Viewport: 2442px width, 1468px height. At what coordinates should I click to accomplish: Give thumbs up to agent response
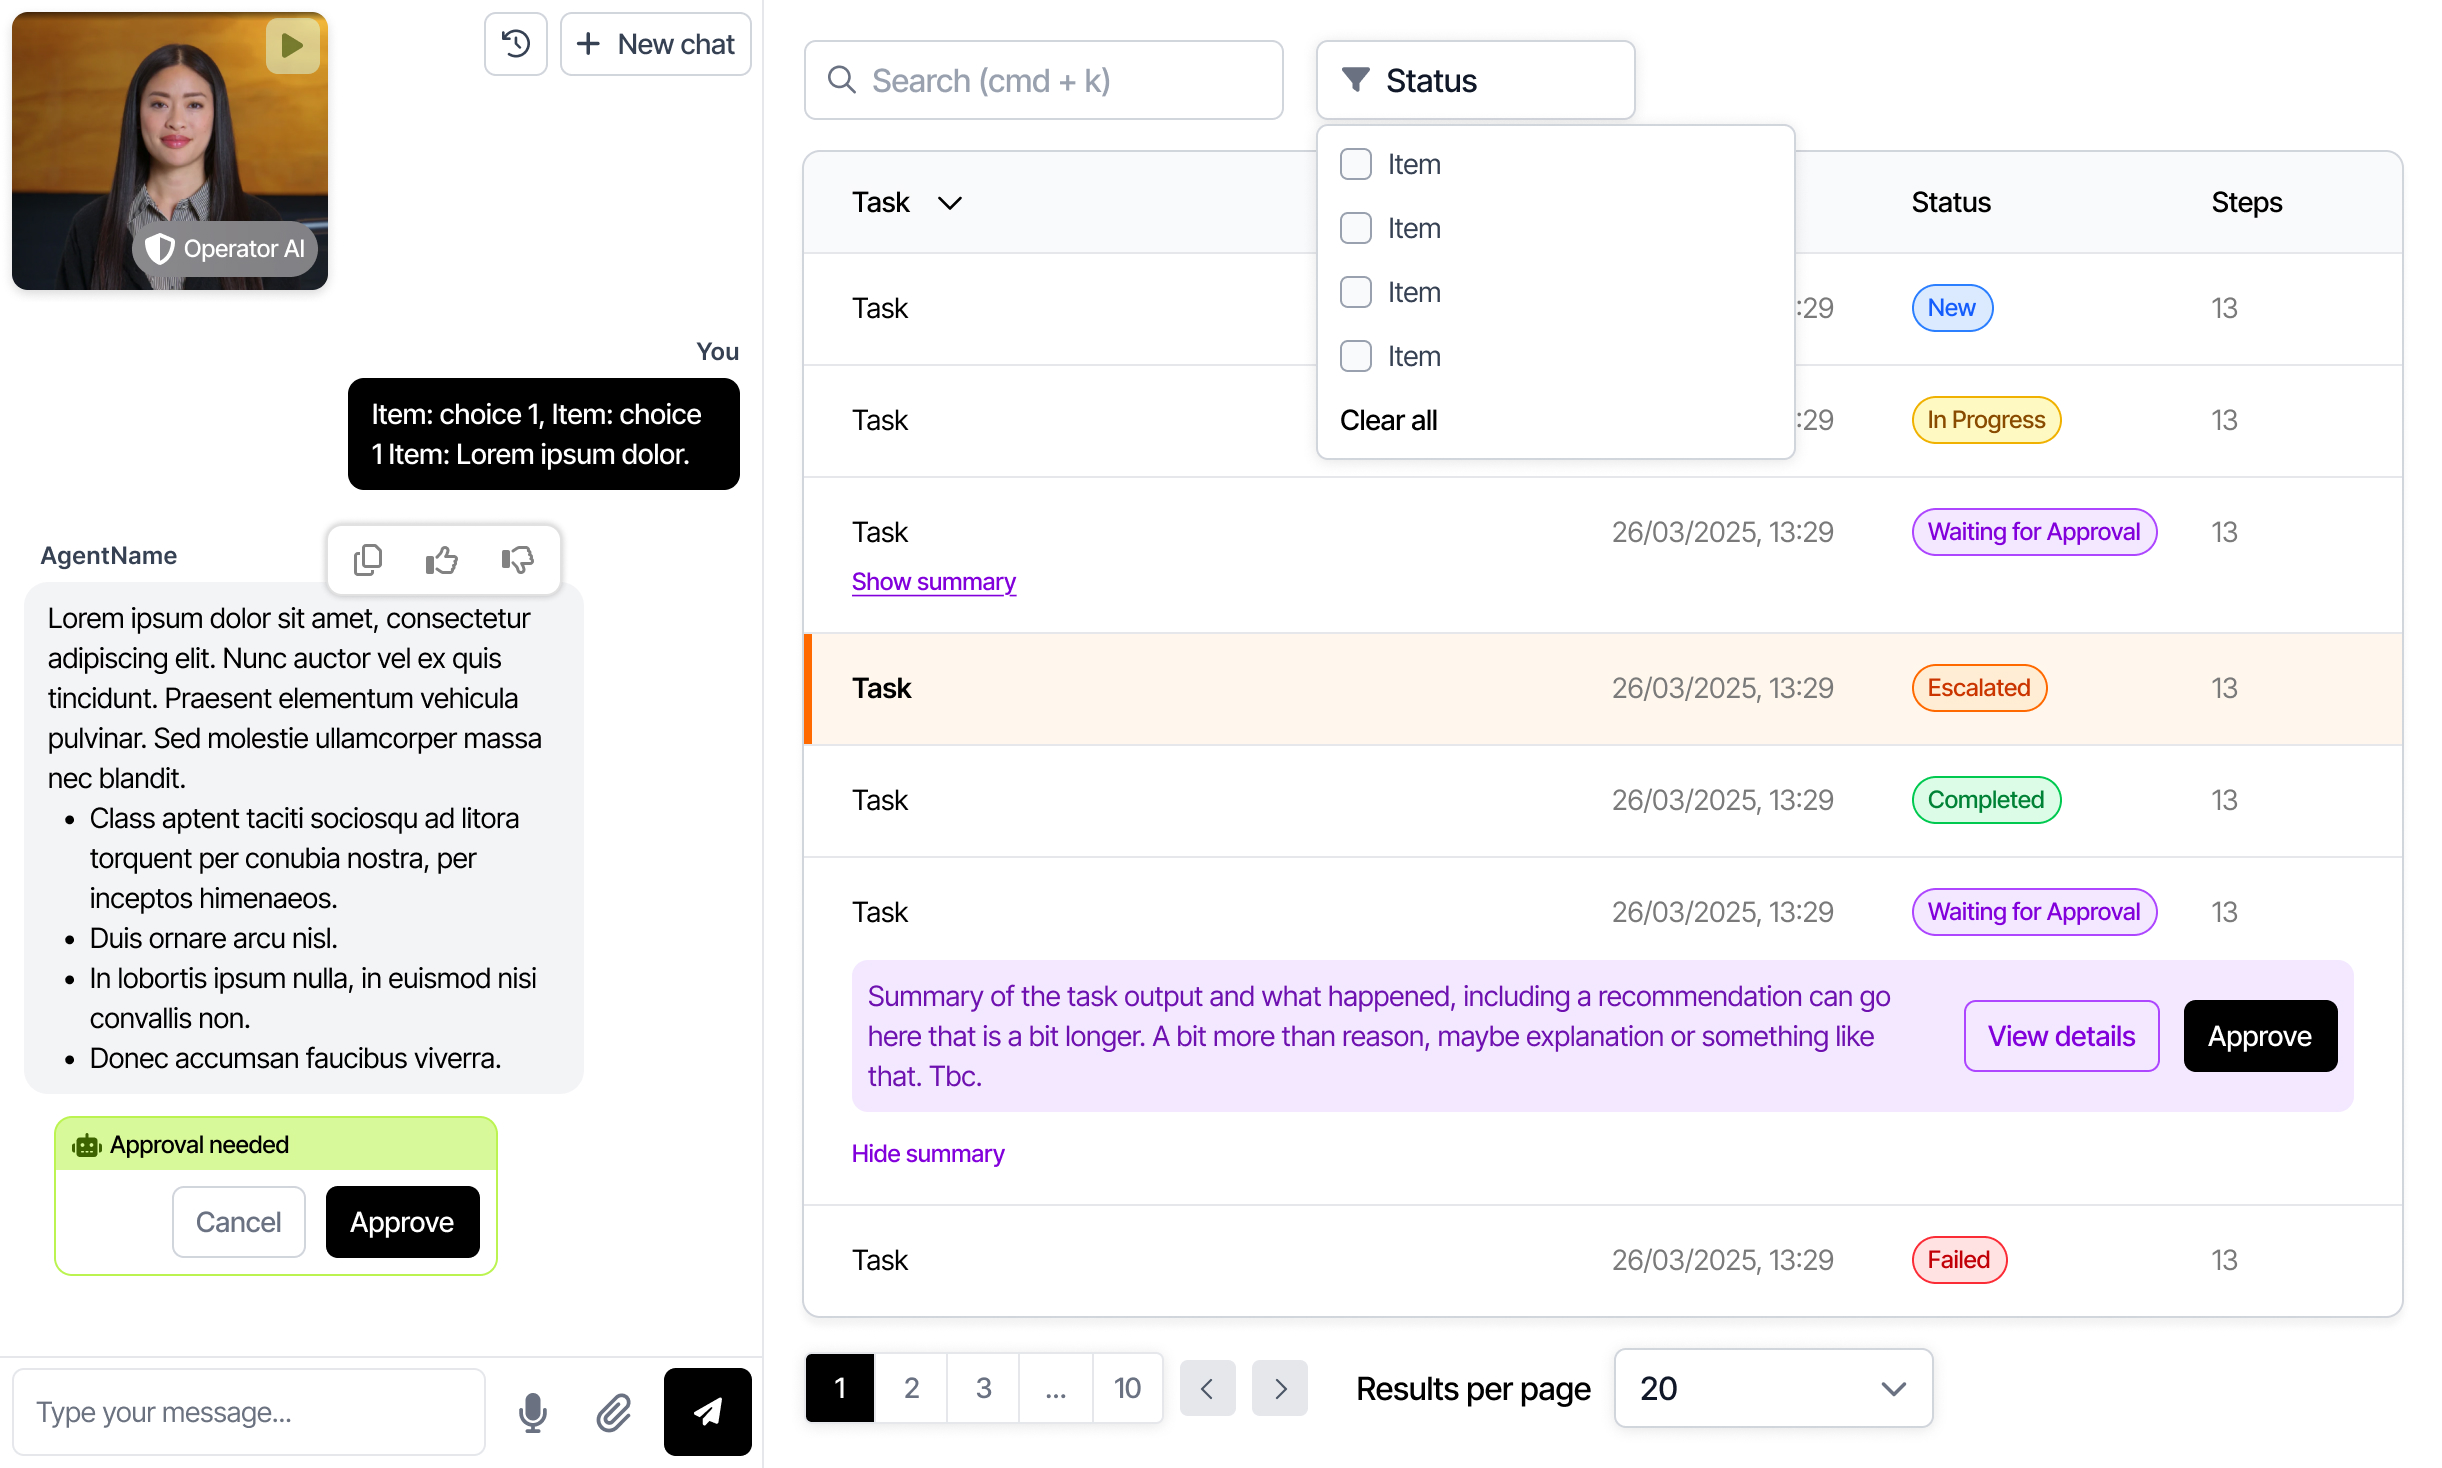click(442, 560)
